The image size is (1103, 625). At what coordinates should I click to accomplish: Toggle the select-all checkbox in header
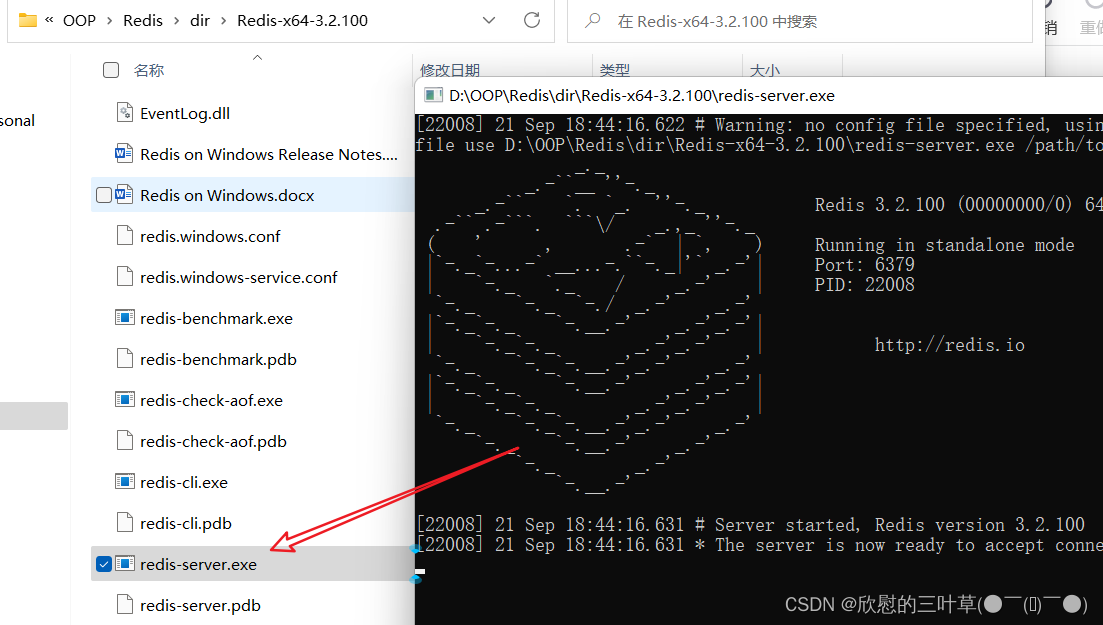click(x=110, y=70)
